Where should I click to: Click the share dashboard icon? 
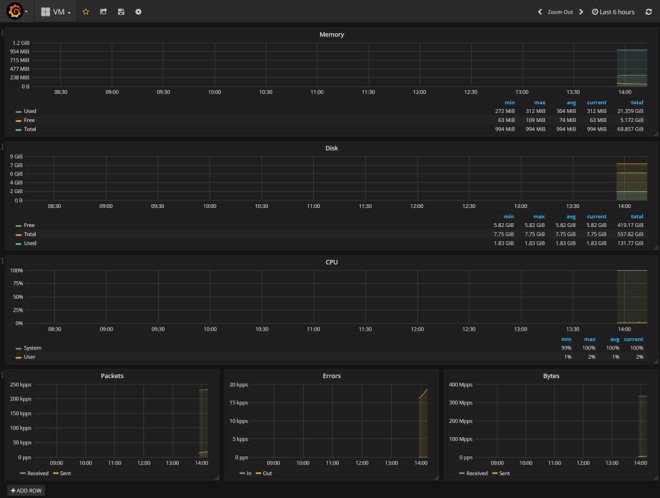103,12
